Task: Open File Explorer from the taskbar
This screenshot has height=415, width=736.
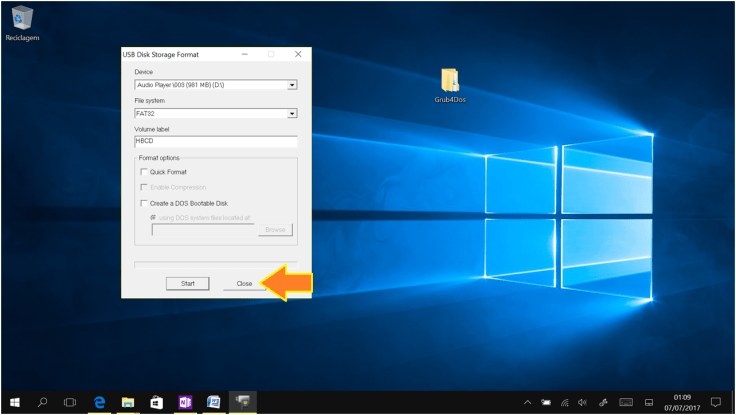Action: click(128, 402)
